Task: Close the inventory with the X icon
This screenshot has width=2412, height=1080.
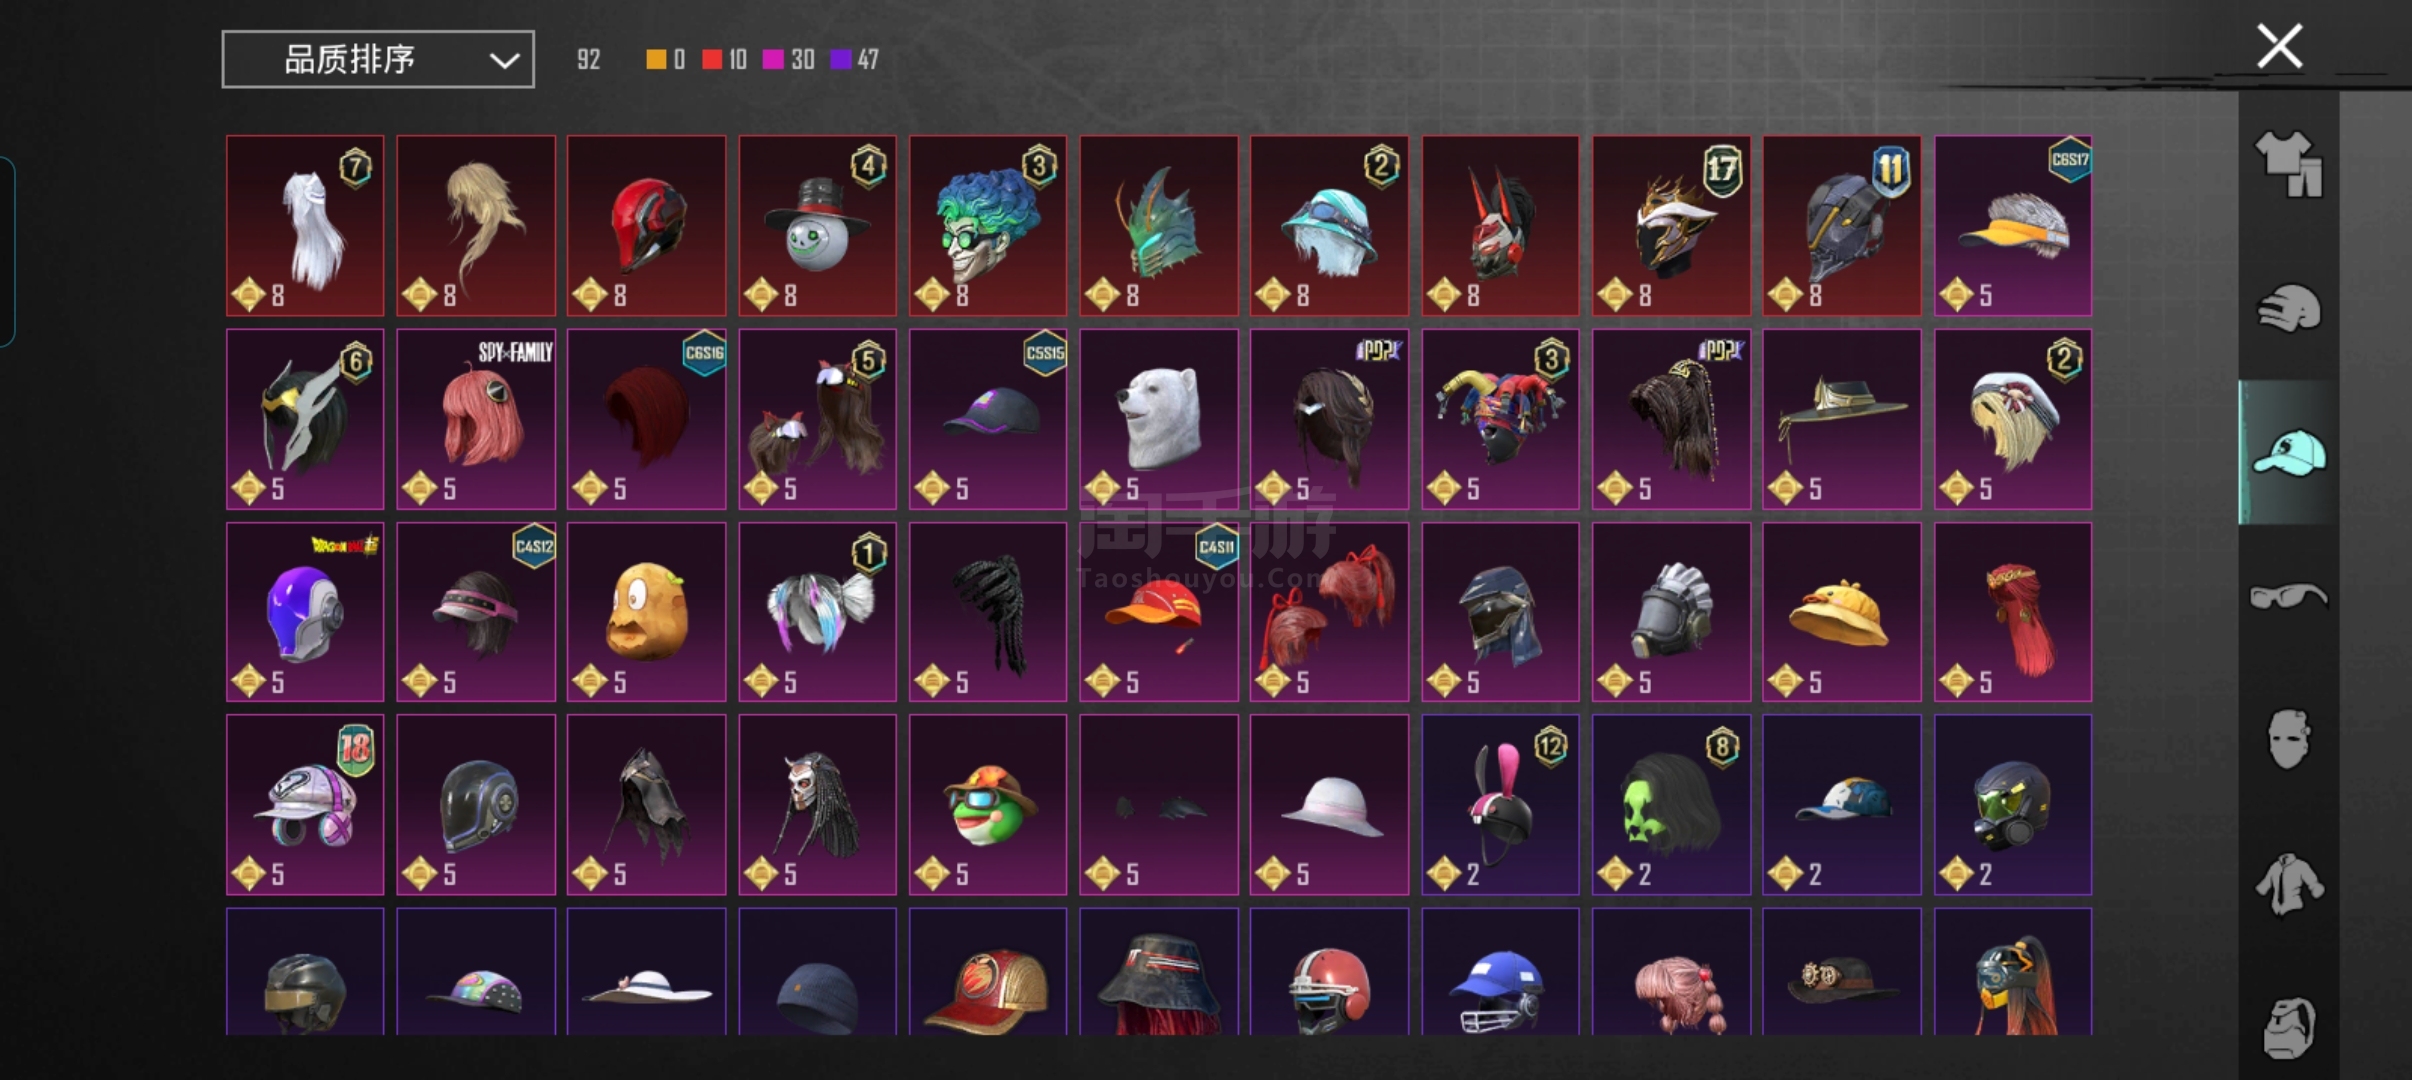Action: [x=2280, y=46]
